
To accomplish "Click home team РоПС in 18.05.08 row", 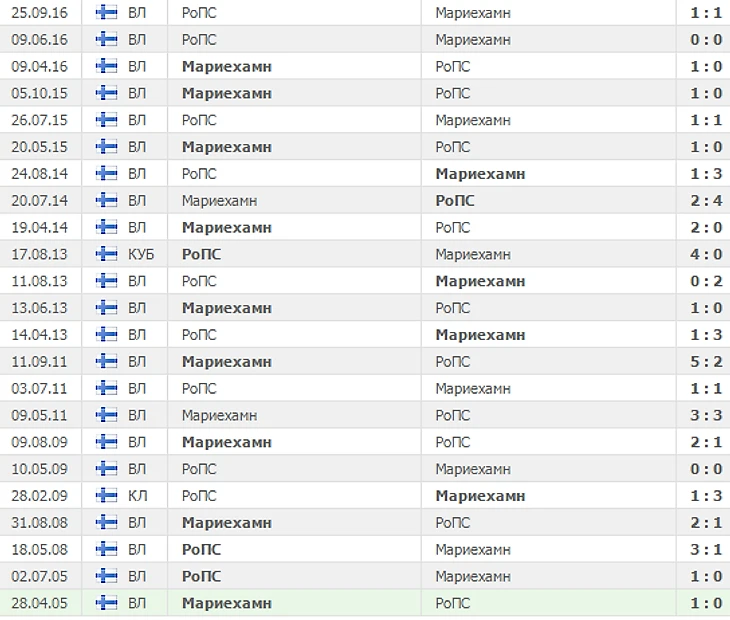I will [x=201, y=549].
